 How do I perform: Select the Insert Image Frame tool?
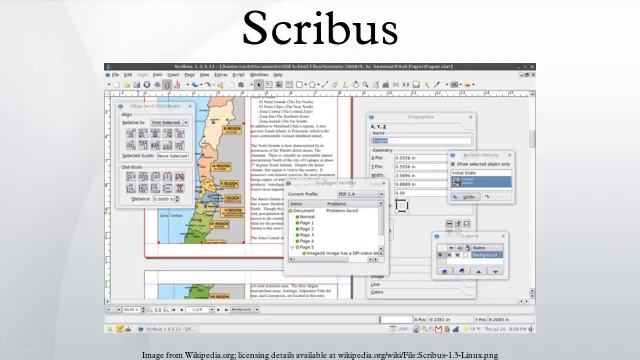point(279,84)
